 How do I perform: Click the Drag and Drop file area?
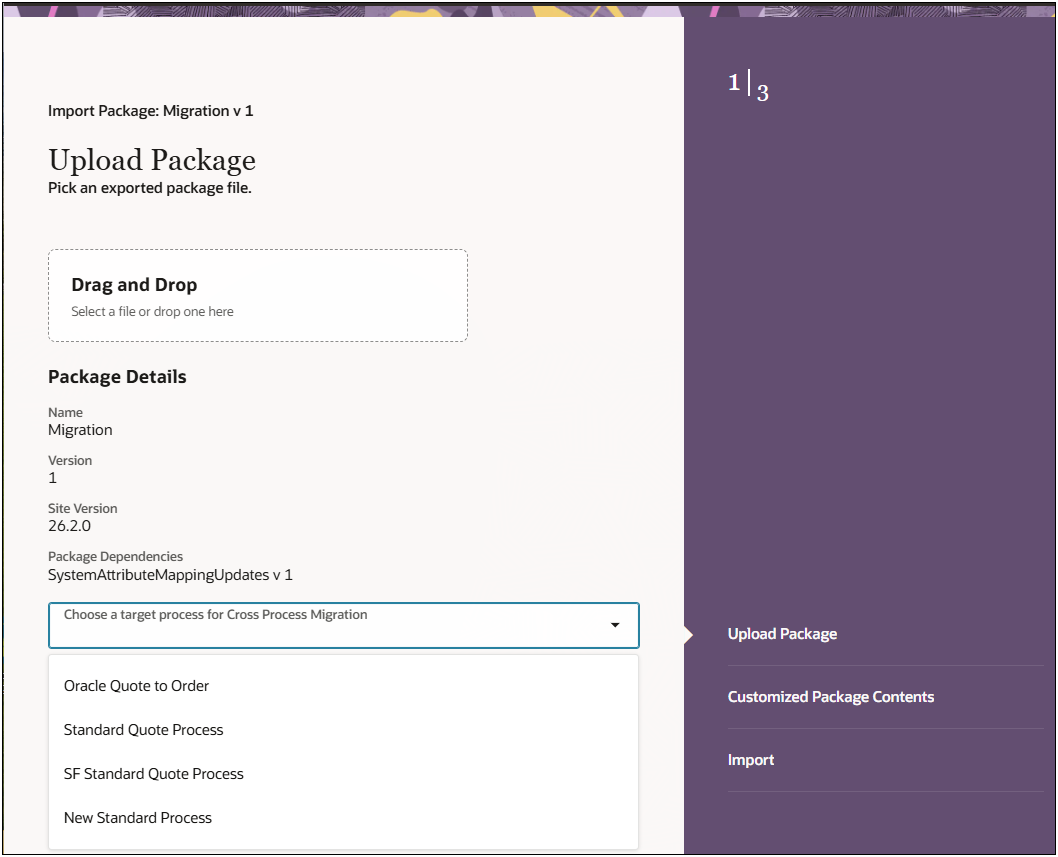click(x=258, y=296)
